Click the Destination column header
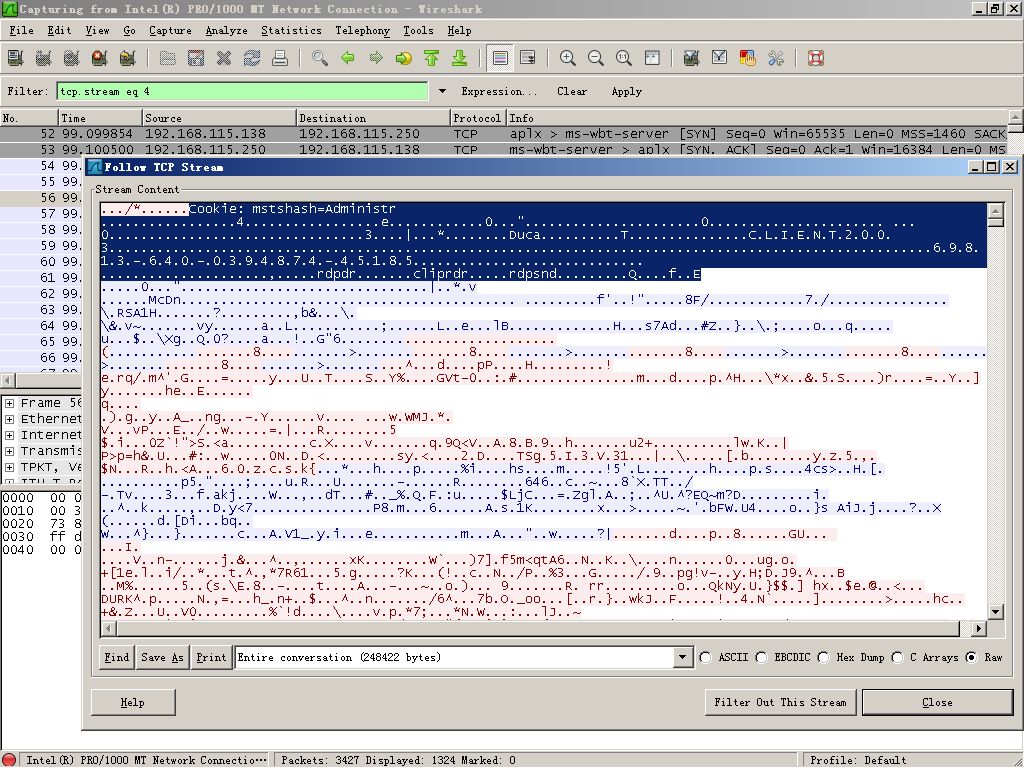 [373, 118]
